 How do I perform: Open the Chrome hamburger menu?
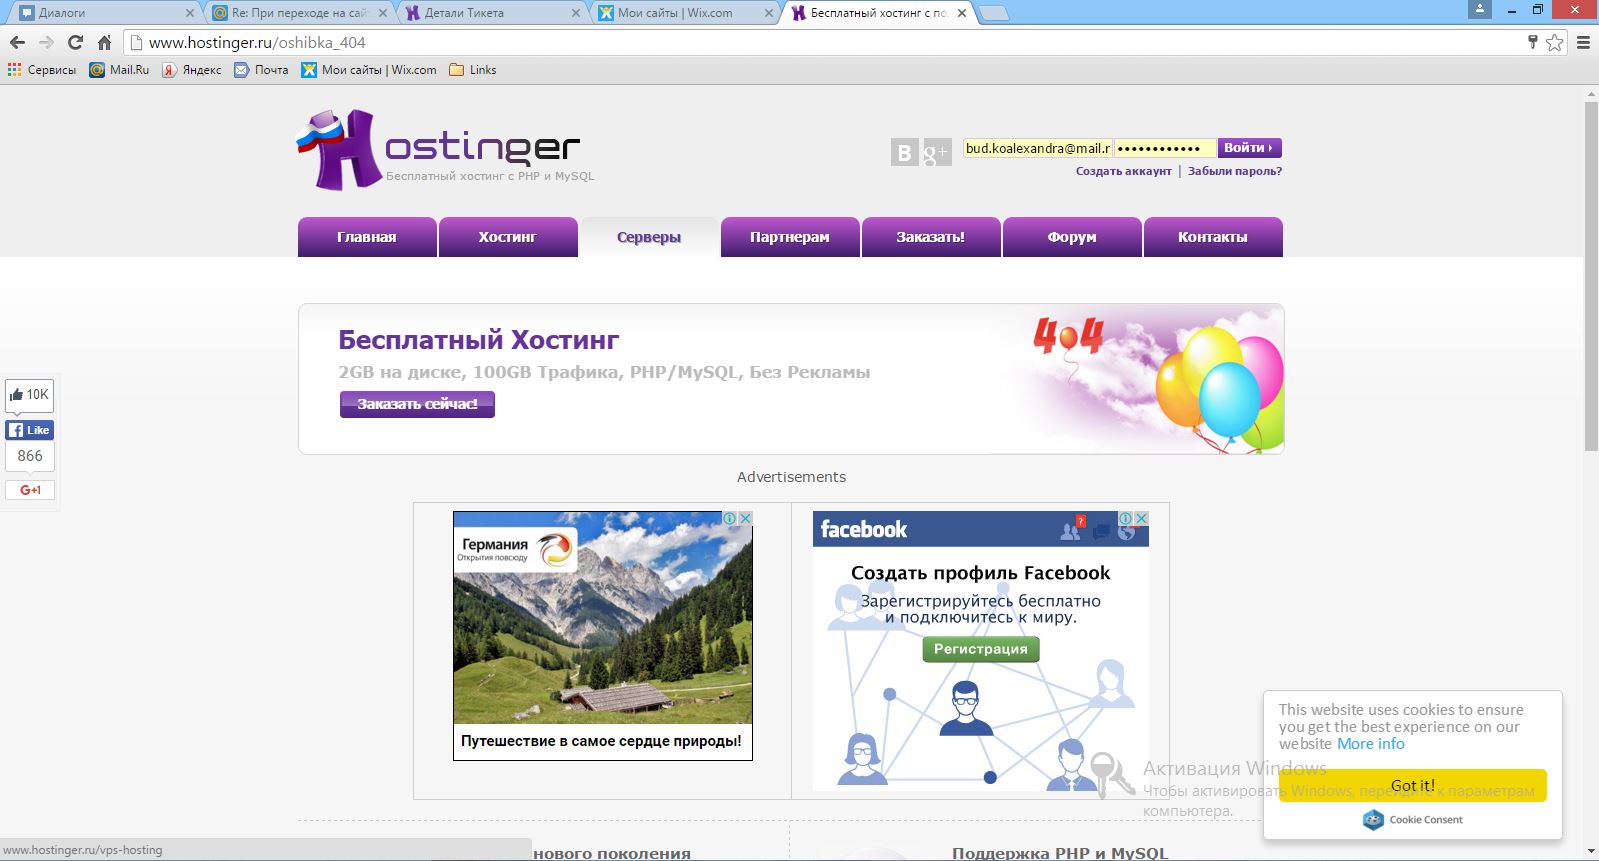coord(1583,42)
